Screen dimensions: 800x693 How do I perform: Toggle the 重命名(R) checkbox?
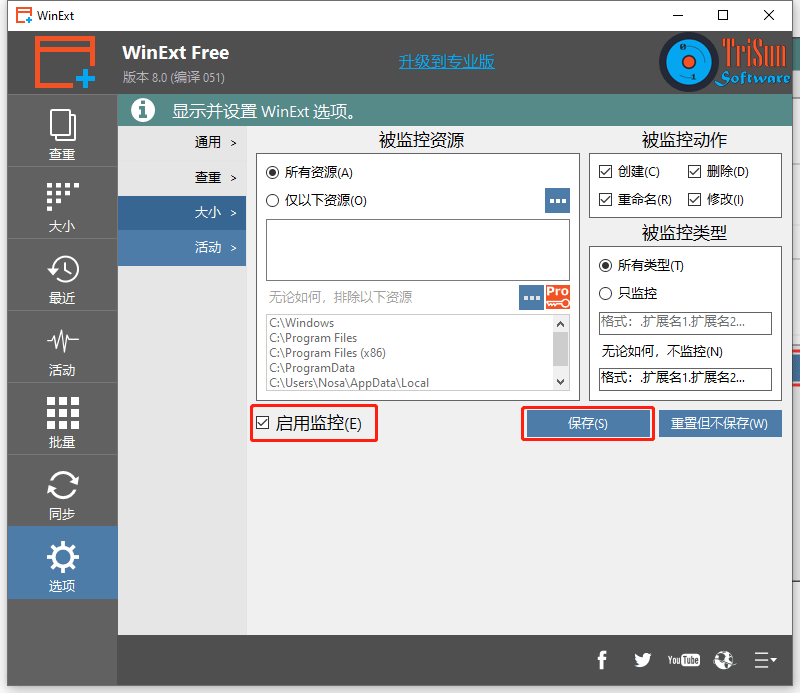605,200
